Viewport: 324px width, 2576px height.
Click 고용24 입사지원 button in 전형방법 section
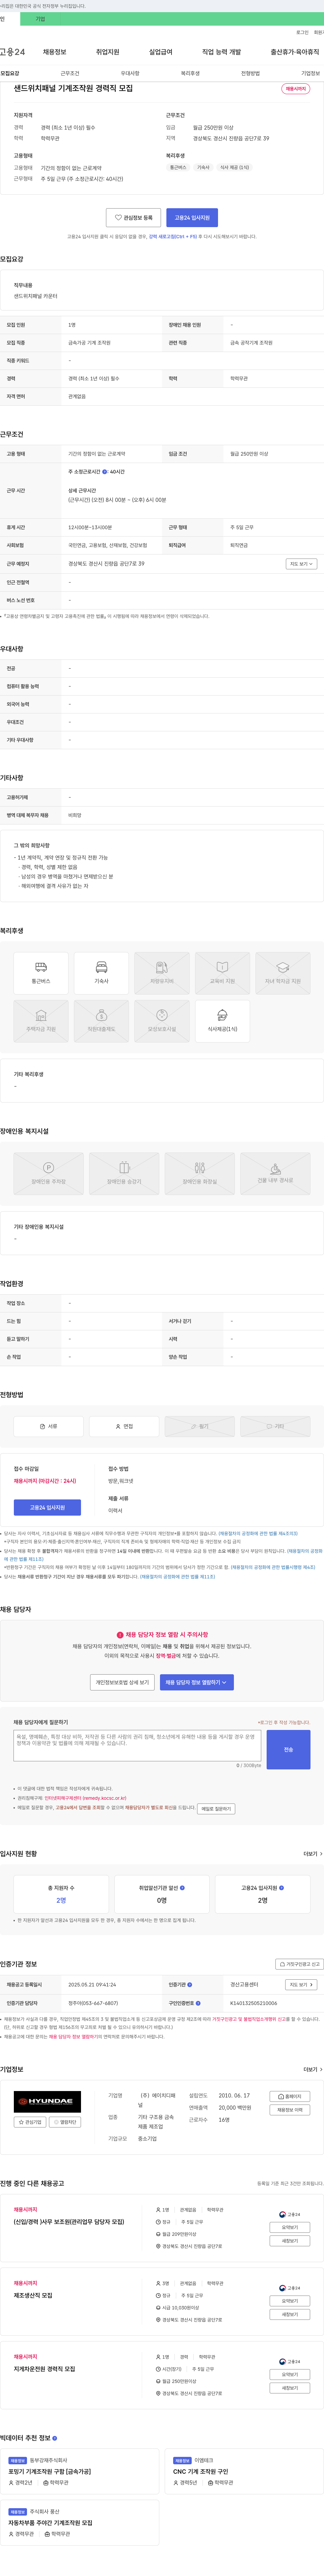[47, 1507]
